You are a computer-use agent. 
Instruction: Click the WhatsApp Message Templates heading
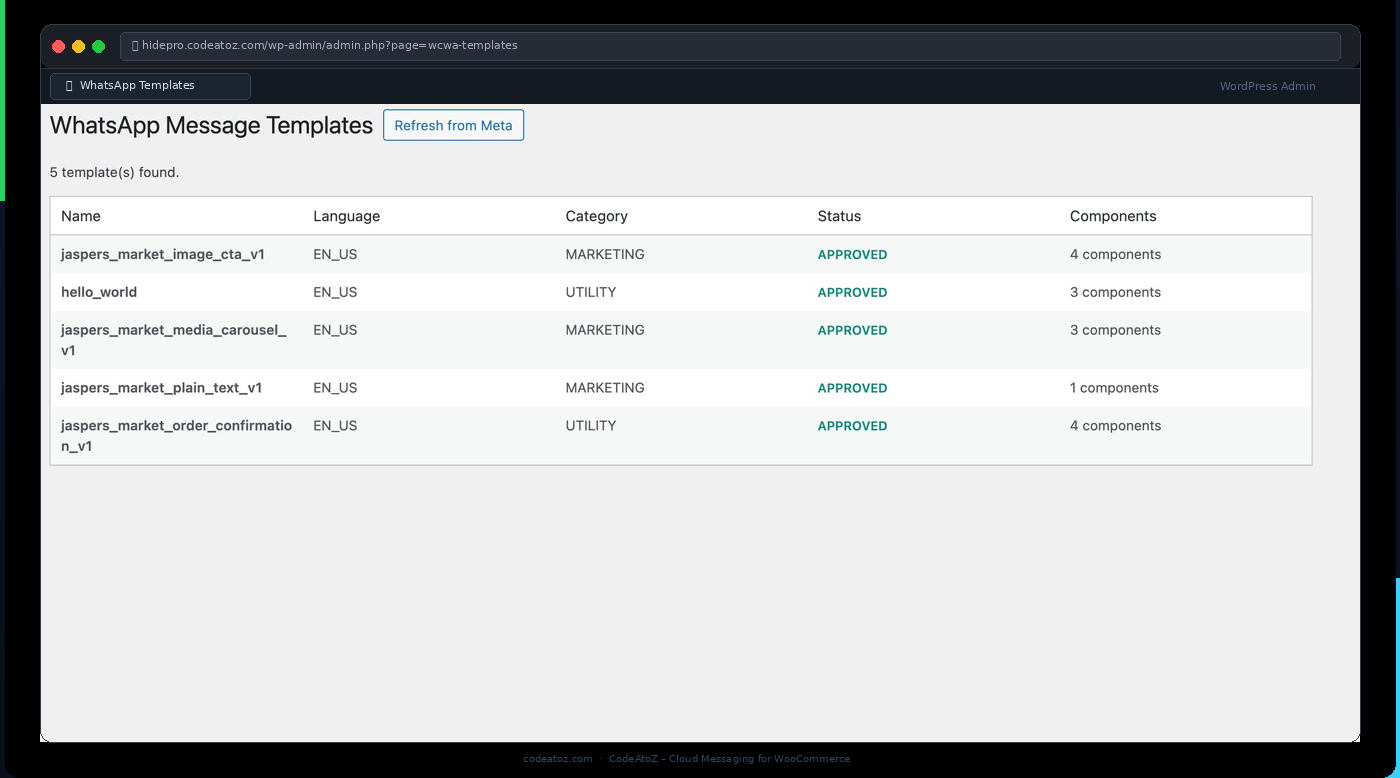(x=211, y=125)
